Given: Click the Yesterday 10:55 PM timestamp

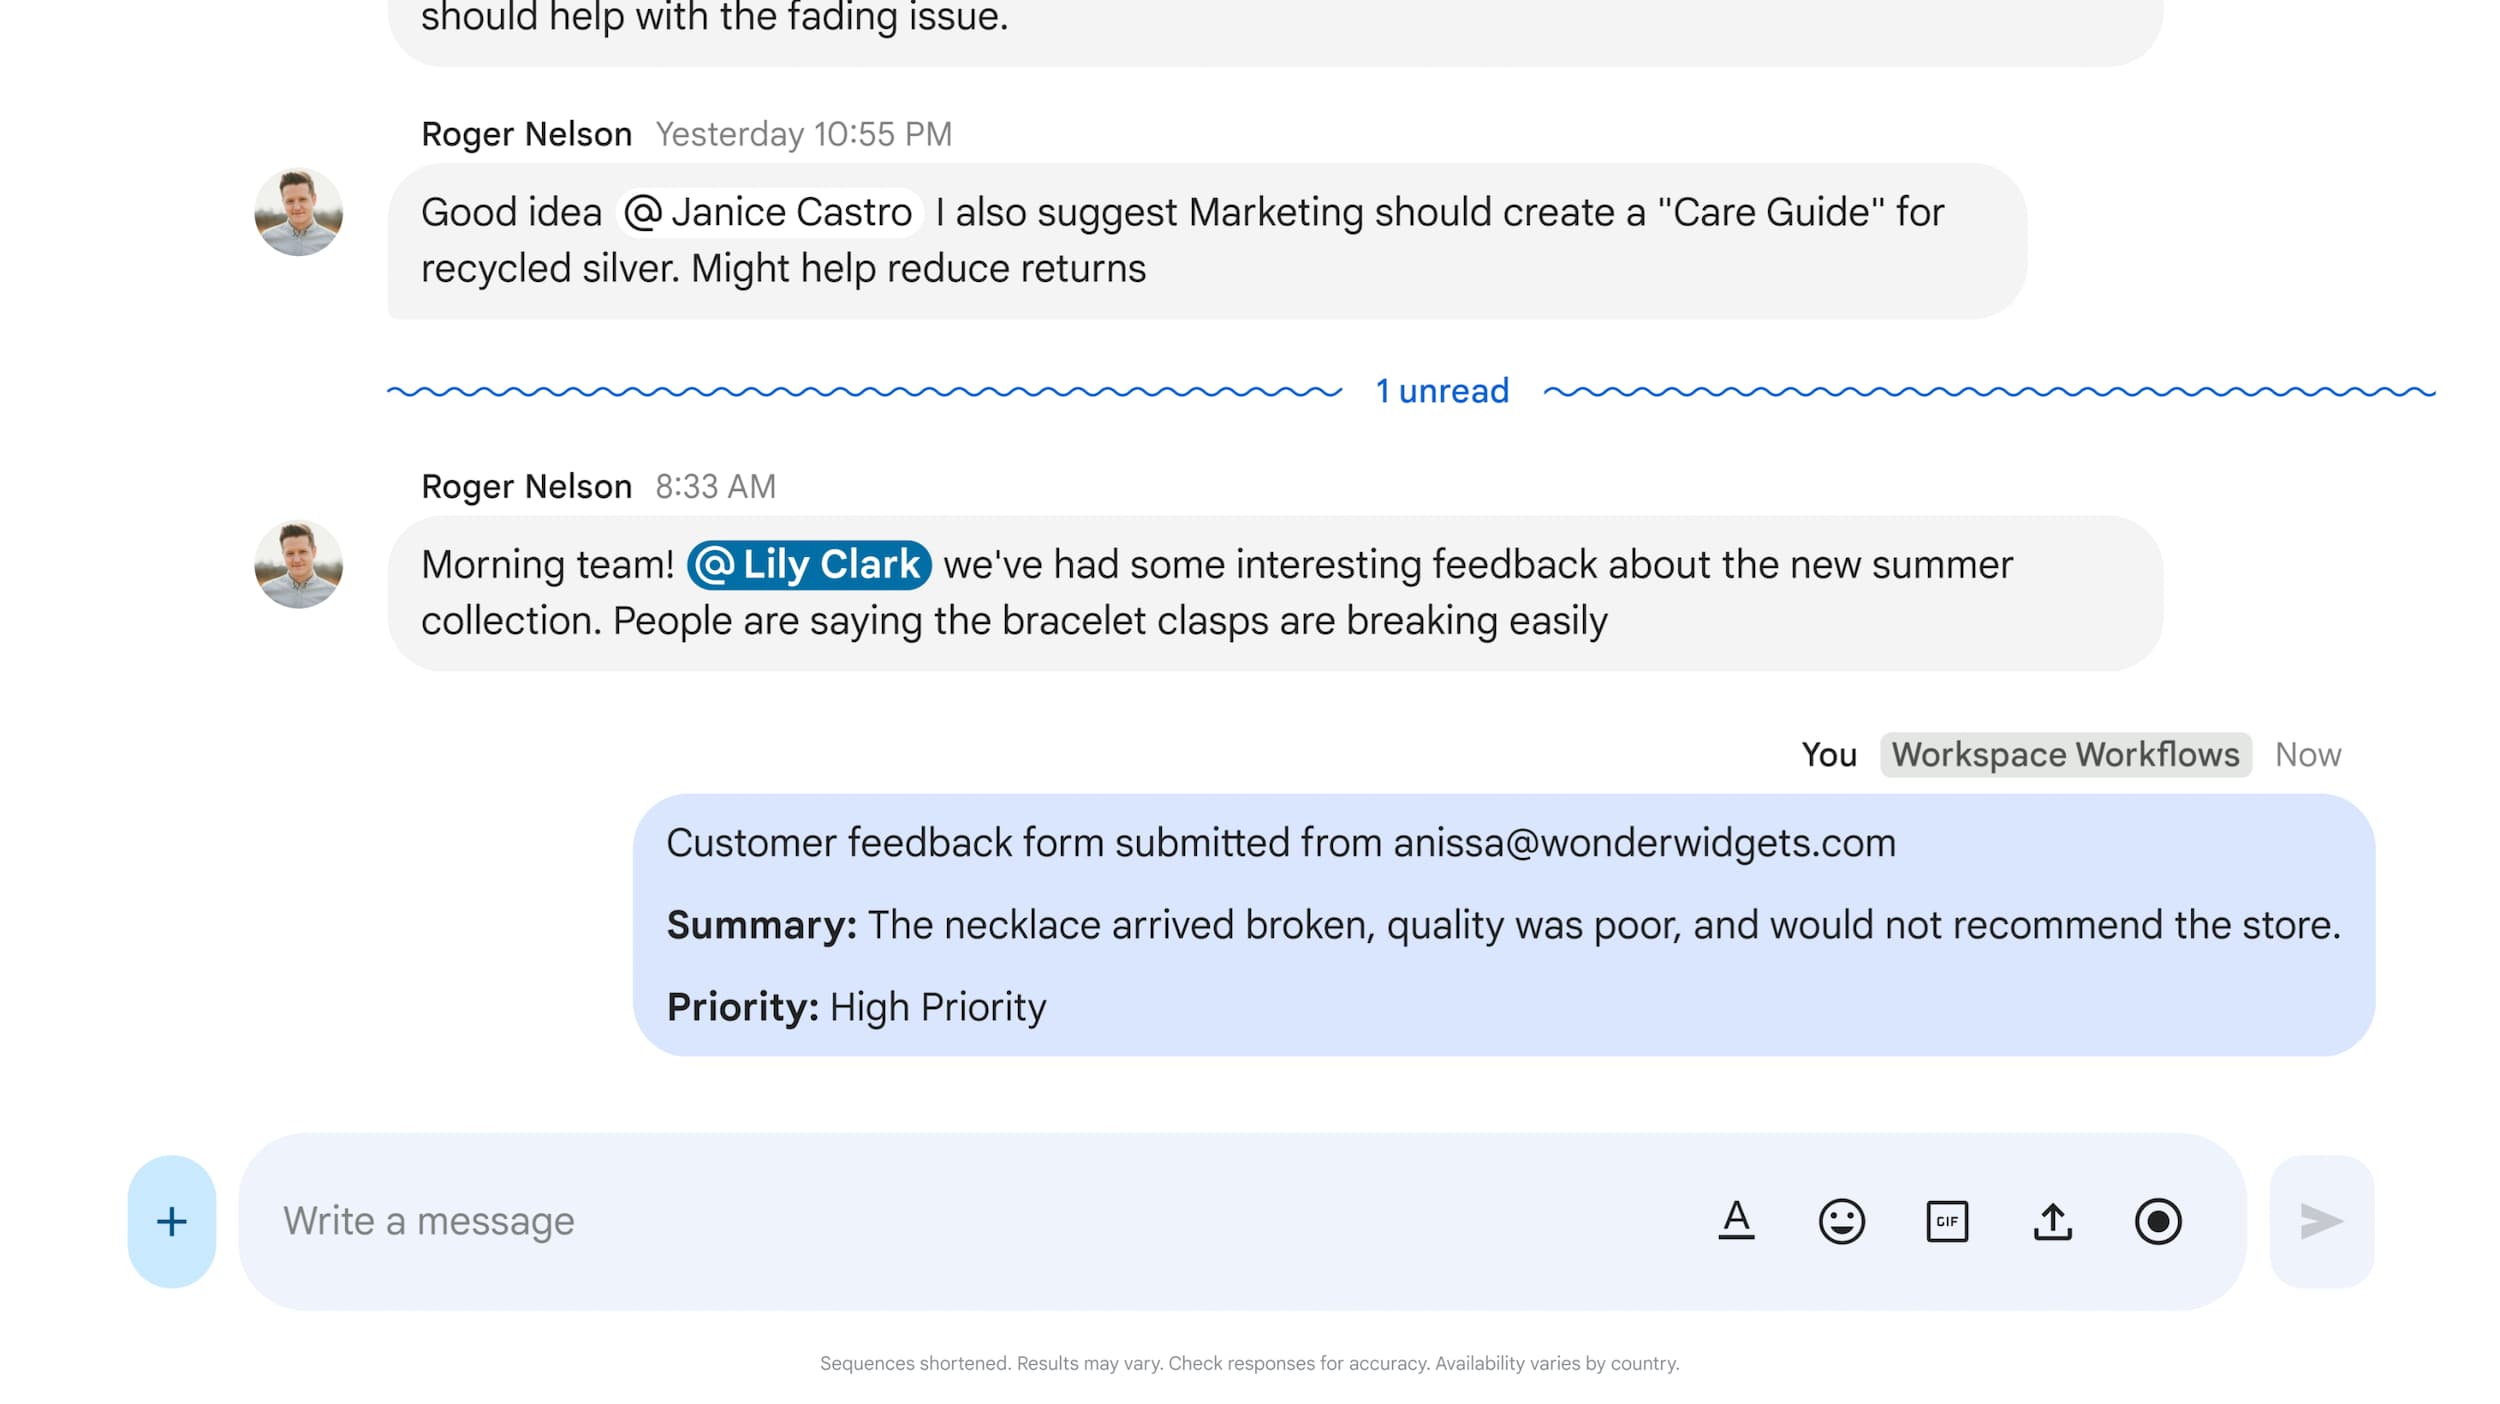Looking at the screenshot, I should click(x=803, y=134).
